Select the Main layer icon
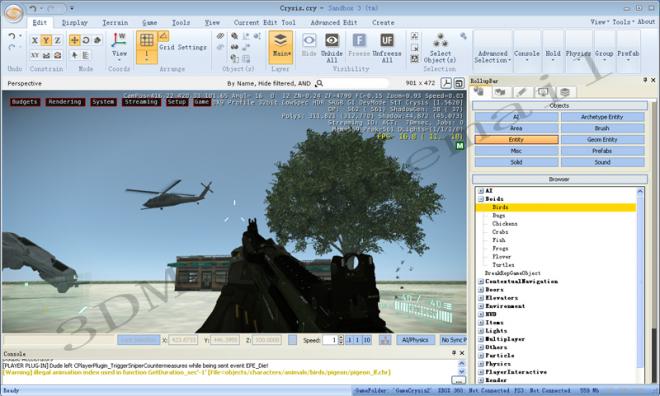This screenshot has width=660, height=396. click(280, 41)
